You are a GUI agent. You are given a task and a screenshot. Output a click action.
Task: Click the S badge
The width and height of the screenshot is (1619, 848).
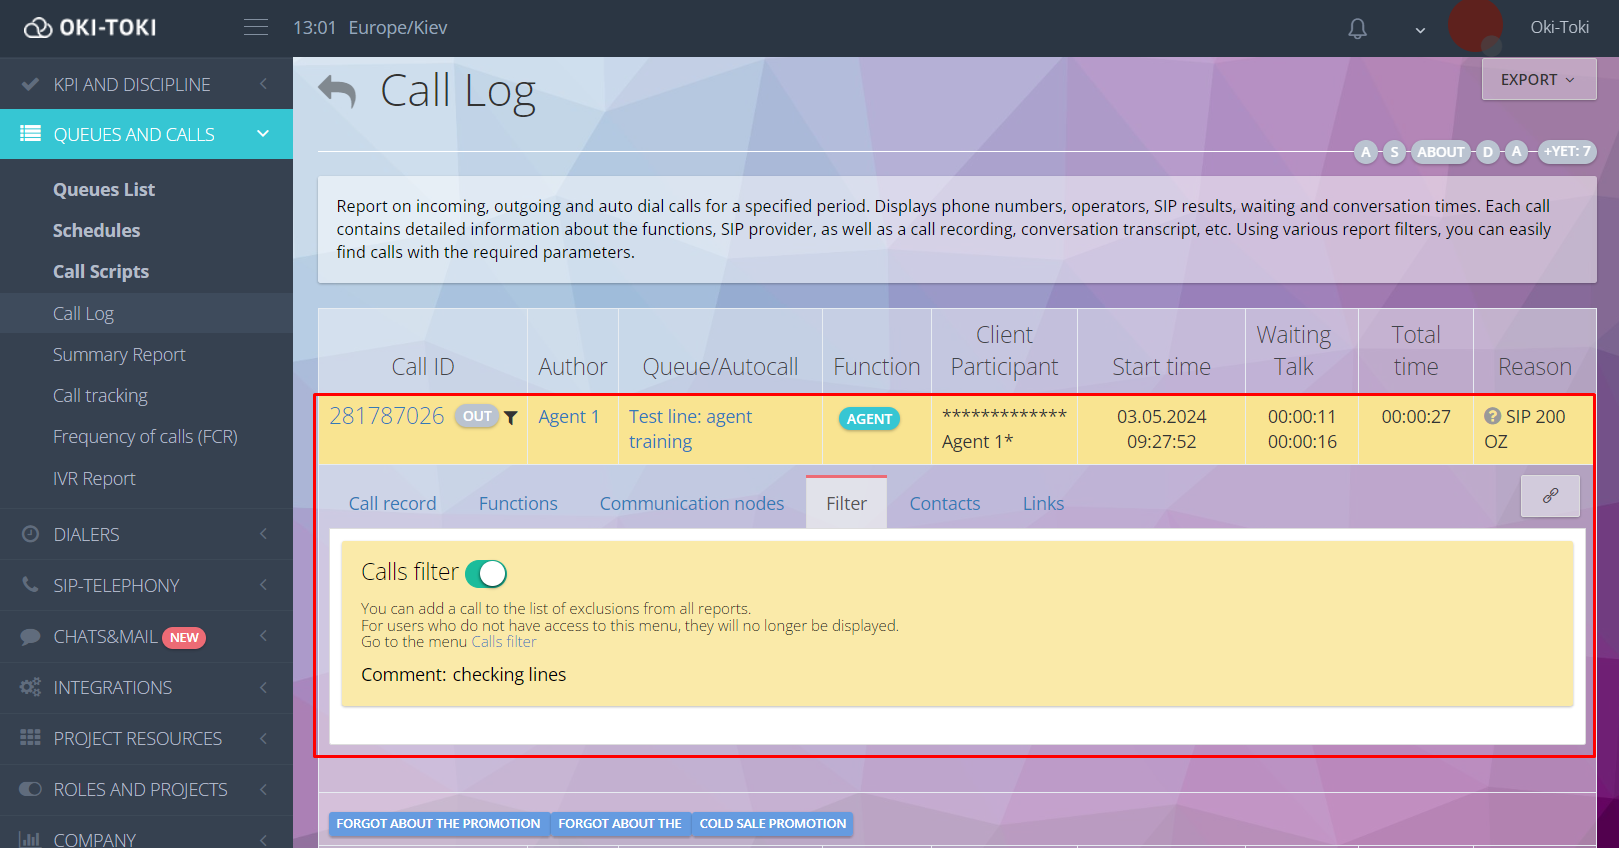[1394, 152]
